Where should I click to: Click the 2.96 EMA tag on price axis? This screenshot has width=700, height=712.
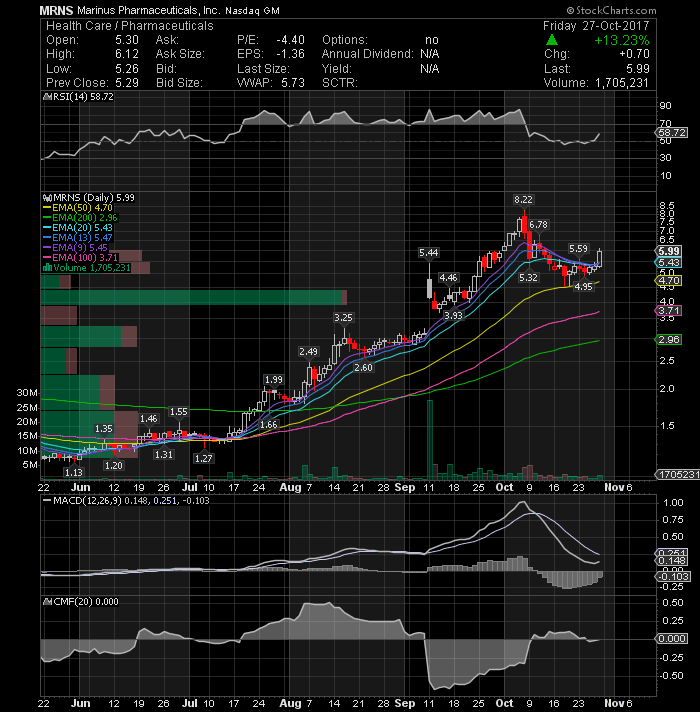[x=669, y=340]
